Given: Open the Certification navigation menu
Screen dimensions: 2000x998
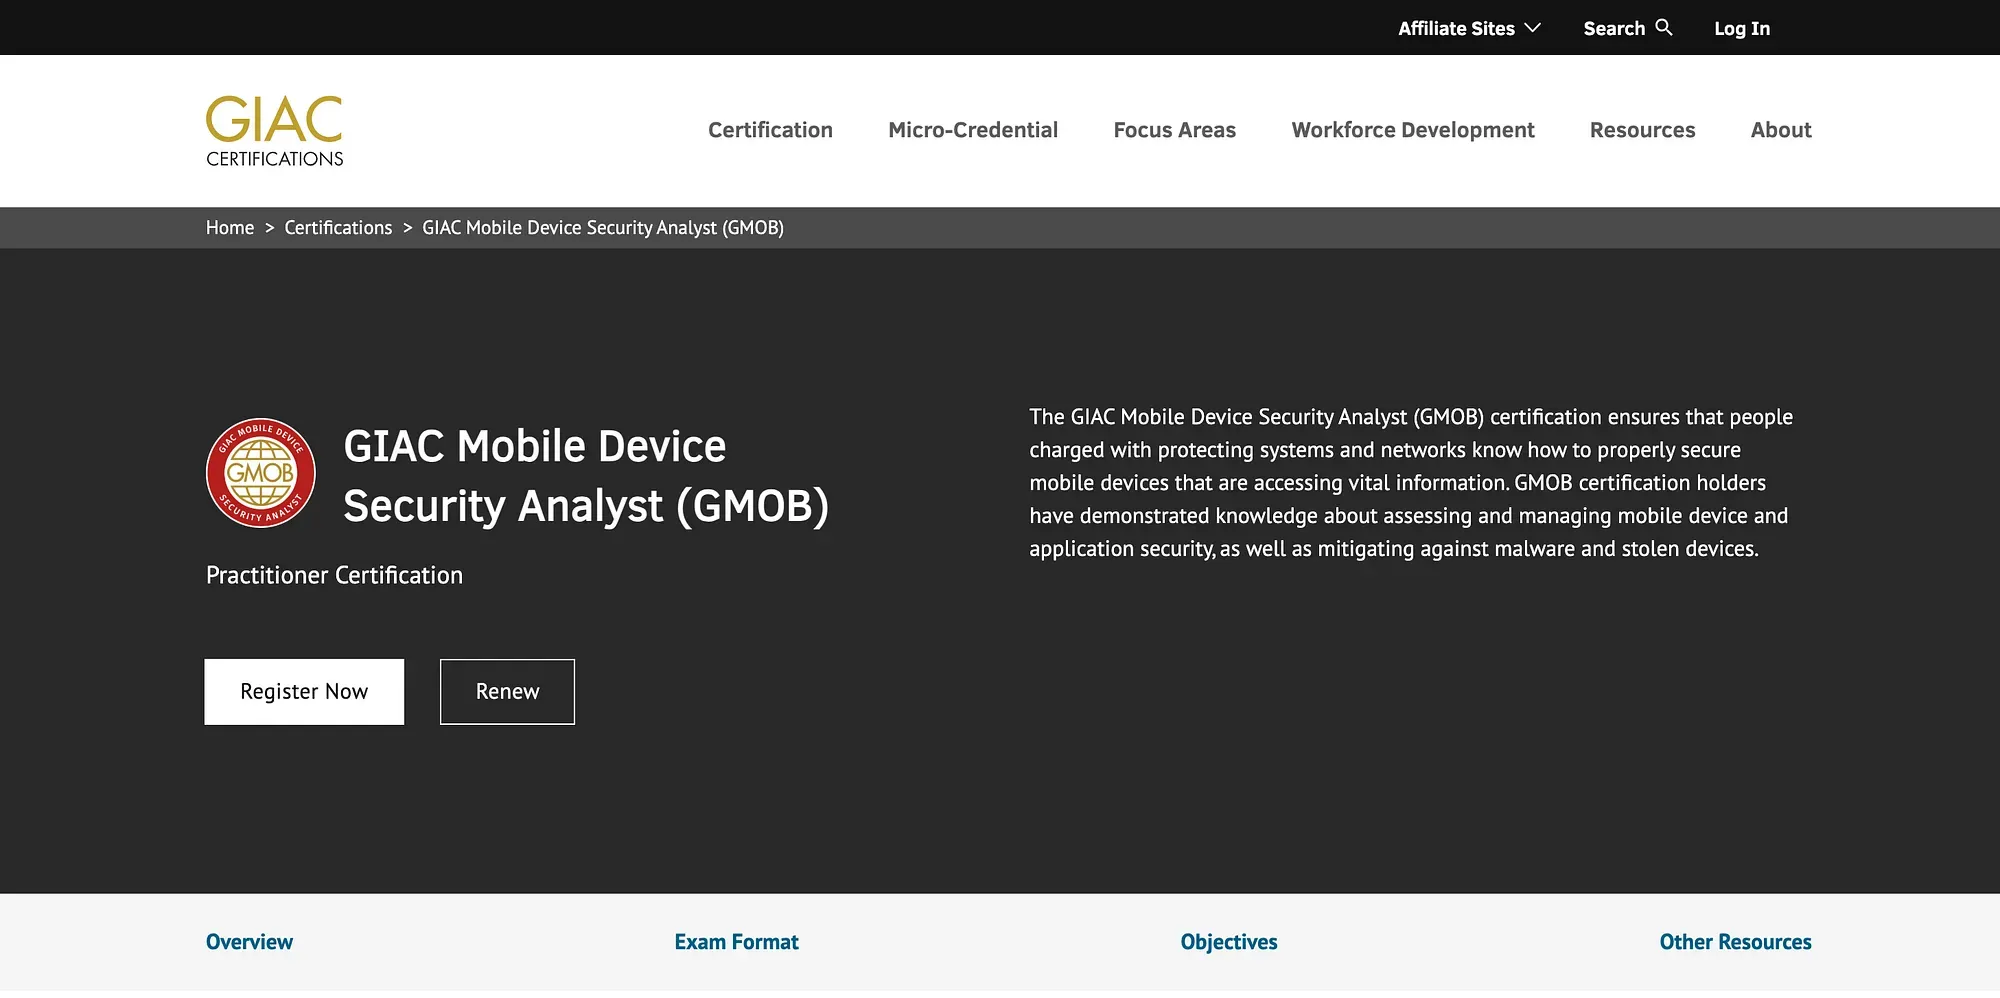Looking at the screenshot, I should click(x=770, y=130).
